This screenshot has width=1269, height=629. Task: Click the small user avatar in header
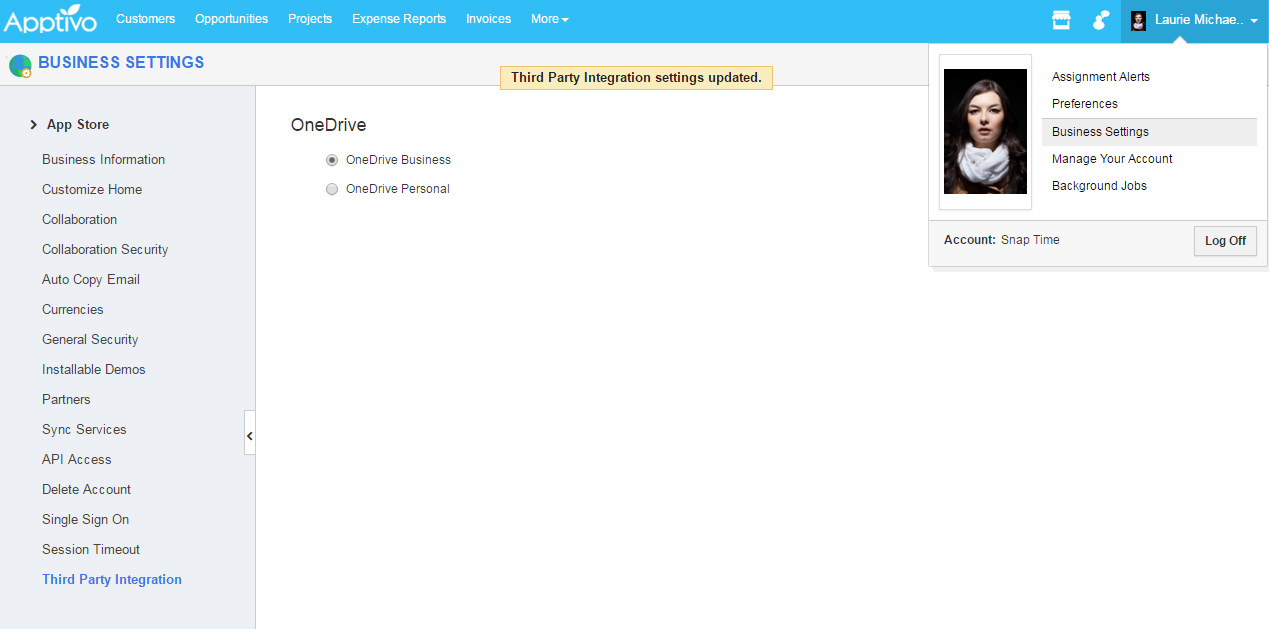point(1138,20)
